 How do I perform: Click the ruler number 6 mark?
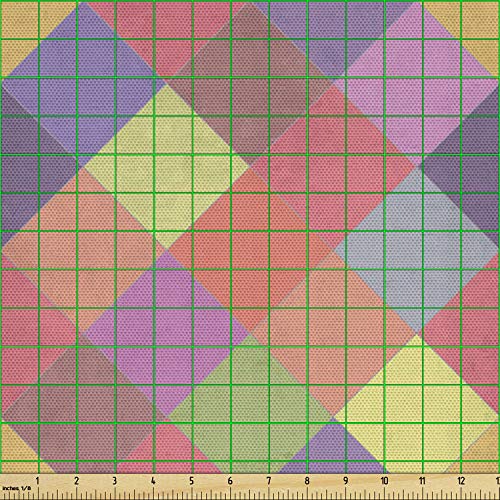tap(230, 481)
